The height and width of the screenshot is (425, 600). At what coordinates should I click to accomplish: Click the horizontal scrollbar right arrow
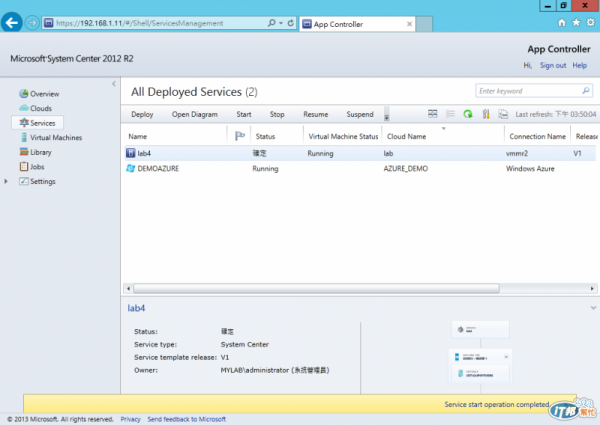click(x=592, y=288)
